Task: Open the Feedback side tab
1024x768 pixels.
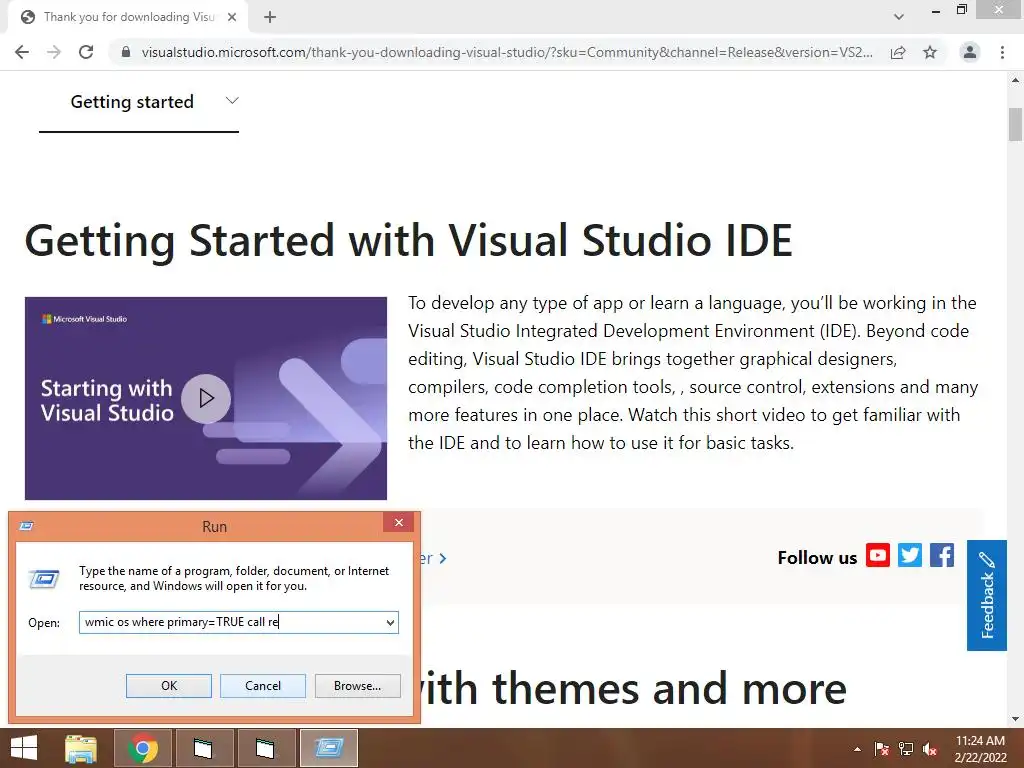Action: [987, 595]
